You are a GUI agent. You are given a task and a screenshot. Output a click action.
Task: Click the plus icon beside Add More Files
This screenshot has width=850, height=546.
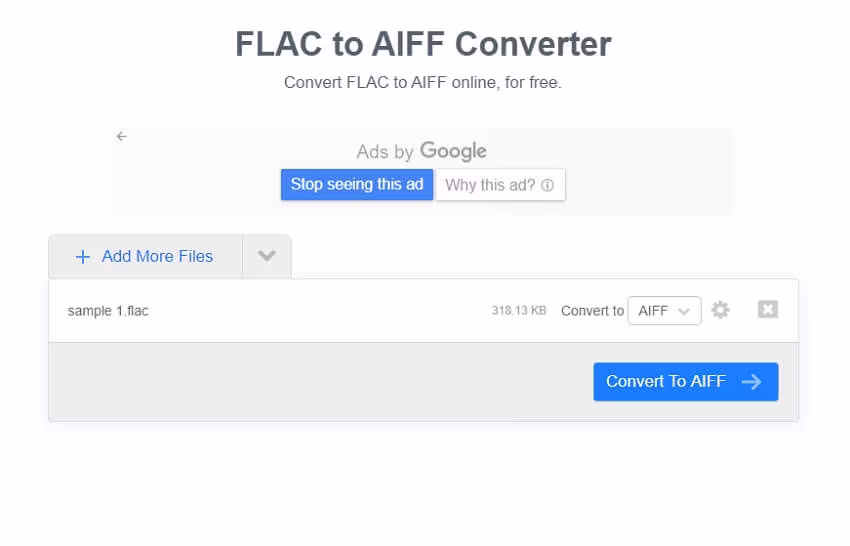[83, 257]
